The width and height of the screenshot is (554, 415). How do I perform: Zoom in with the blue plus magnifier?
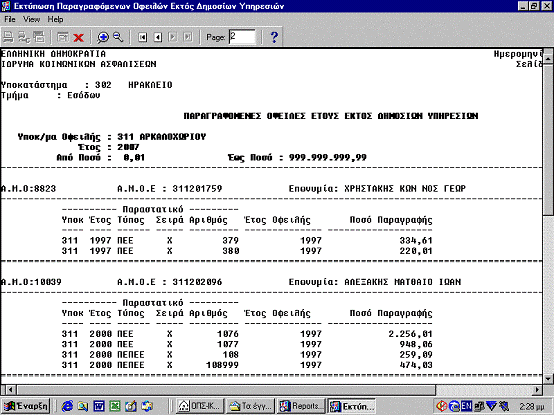pos(102,37)
